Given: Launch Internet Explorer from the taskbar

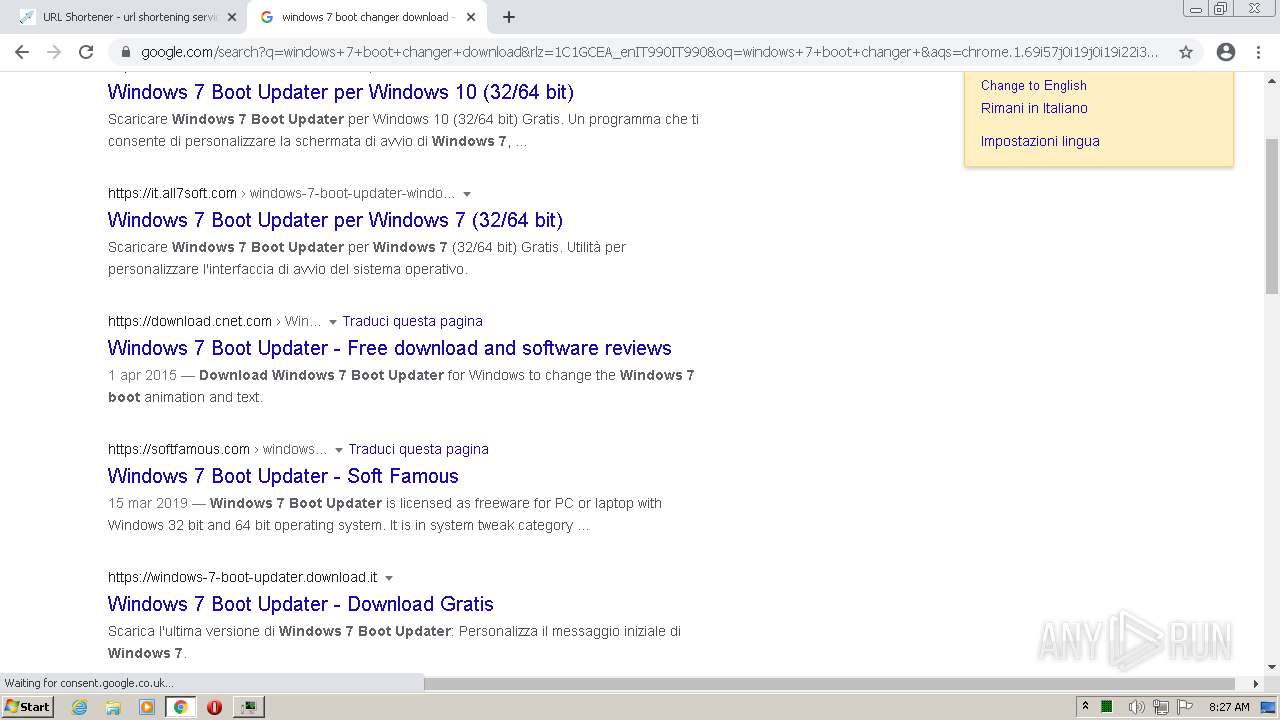Looking at the screenshot, I should coord(80,707).
